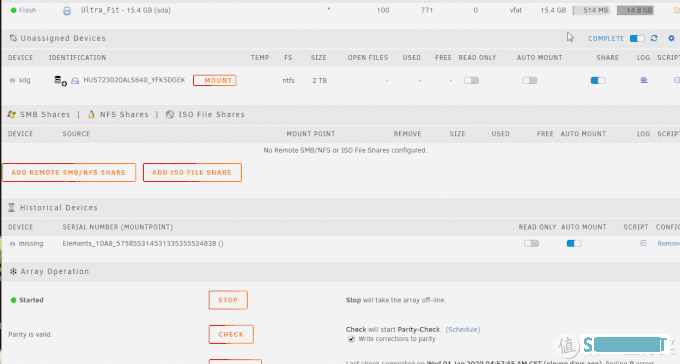680x364 pixels.
Task: Click the missing device status icon
Action: click(13, 244)
